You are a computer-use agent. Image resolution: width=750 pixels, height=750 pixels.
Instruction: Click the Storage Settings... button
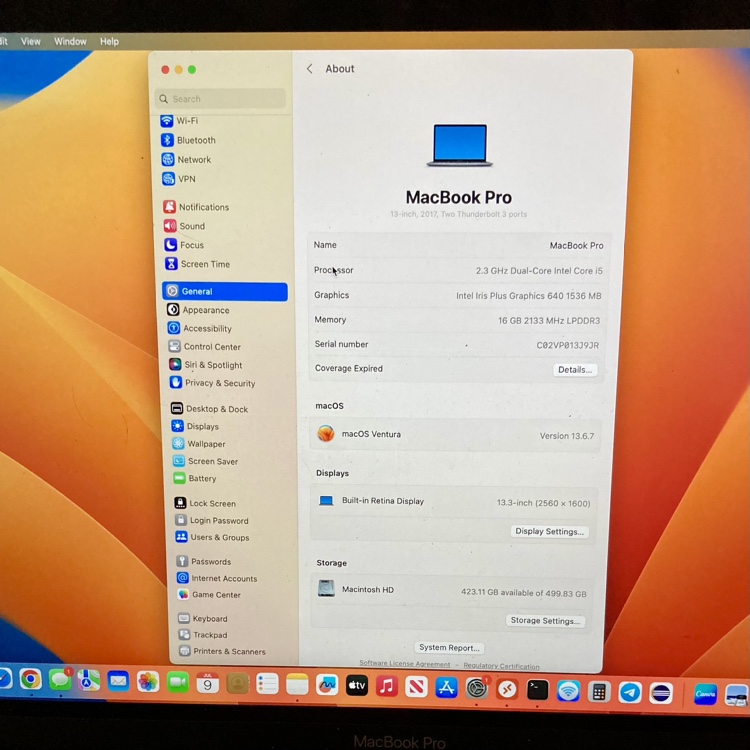(545, 620)
